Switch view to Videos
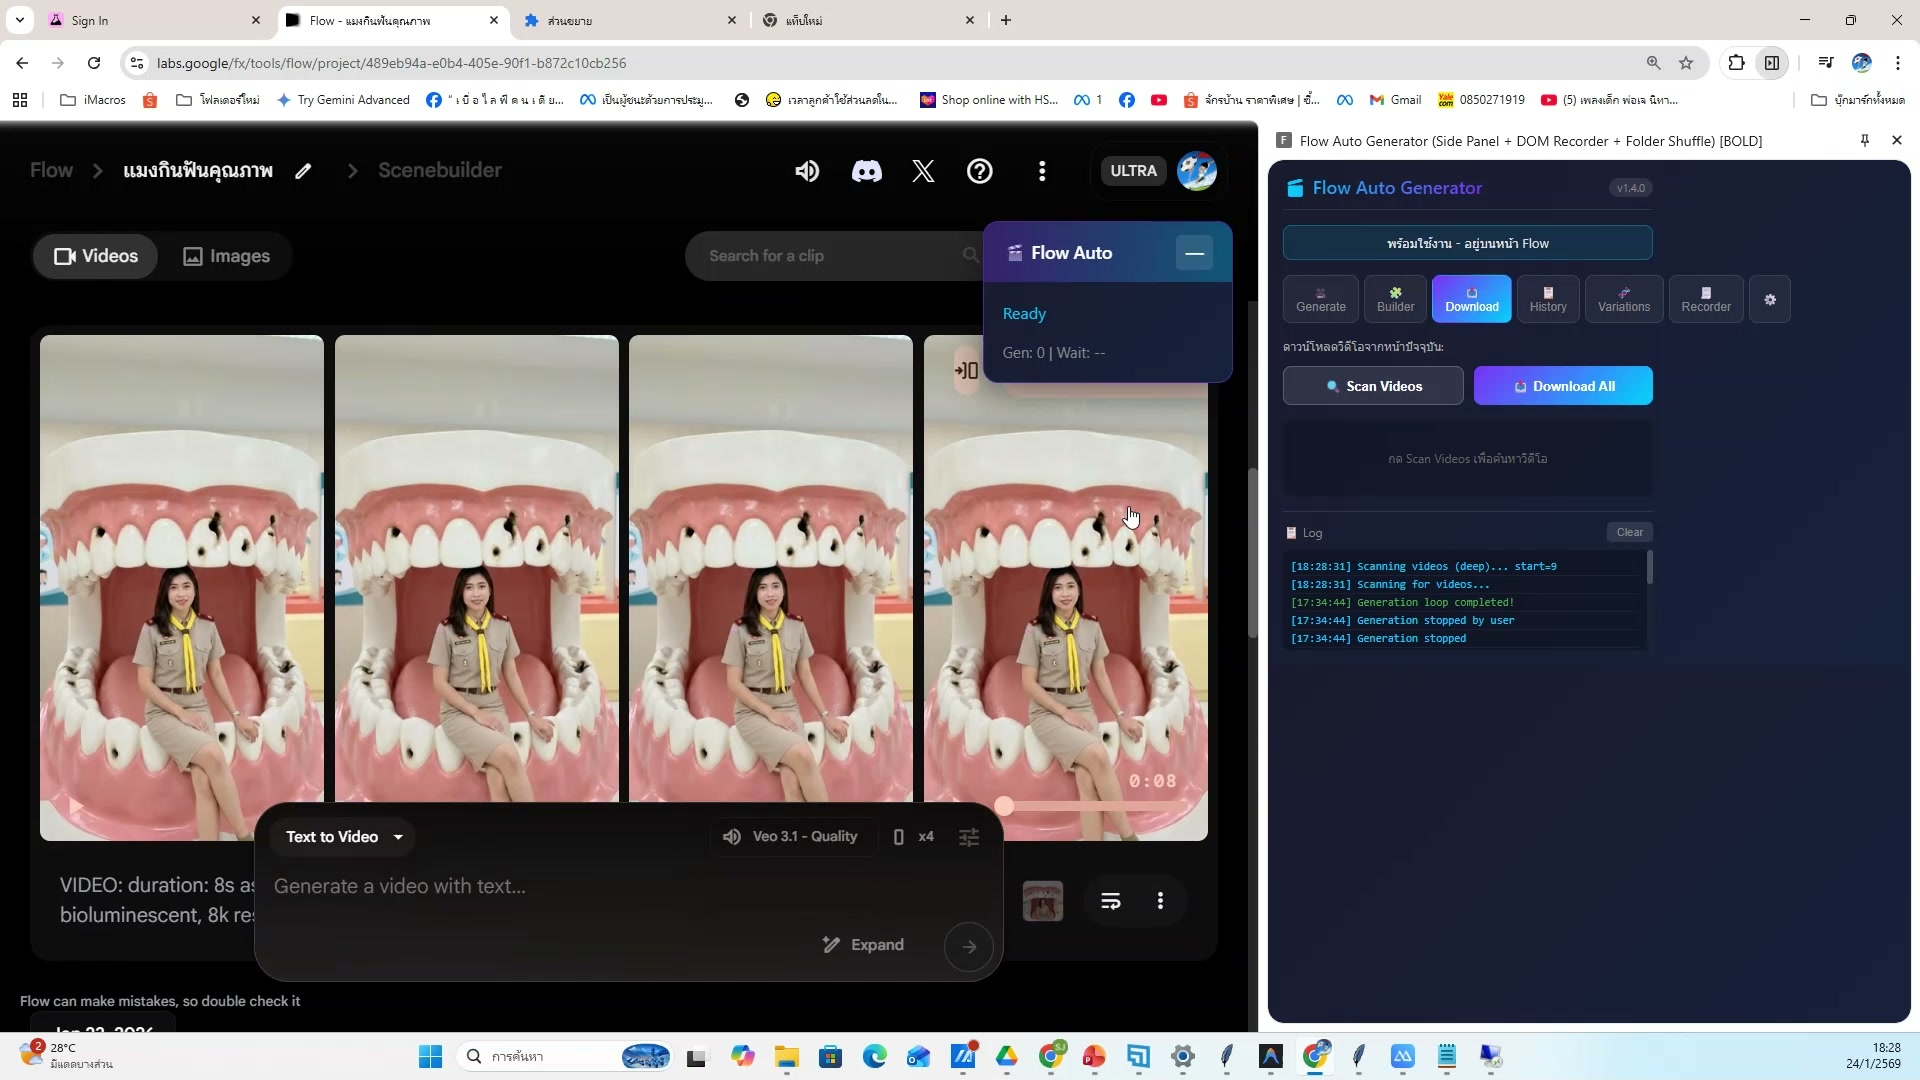The image size is (1920, 1080). 96,256
